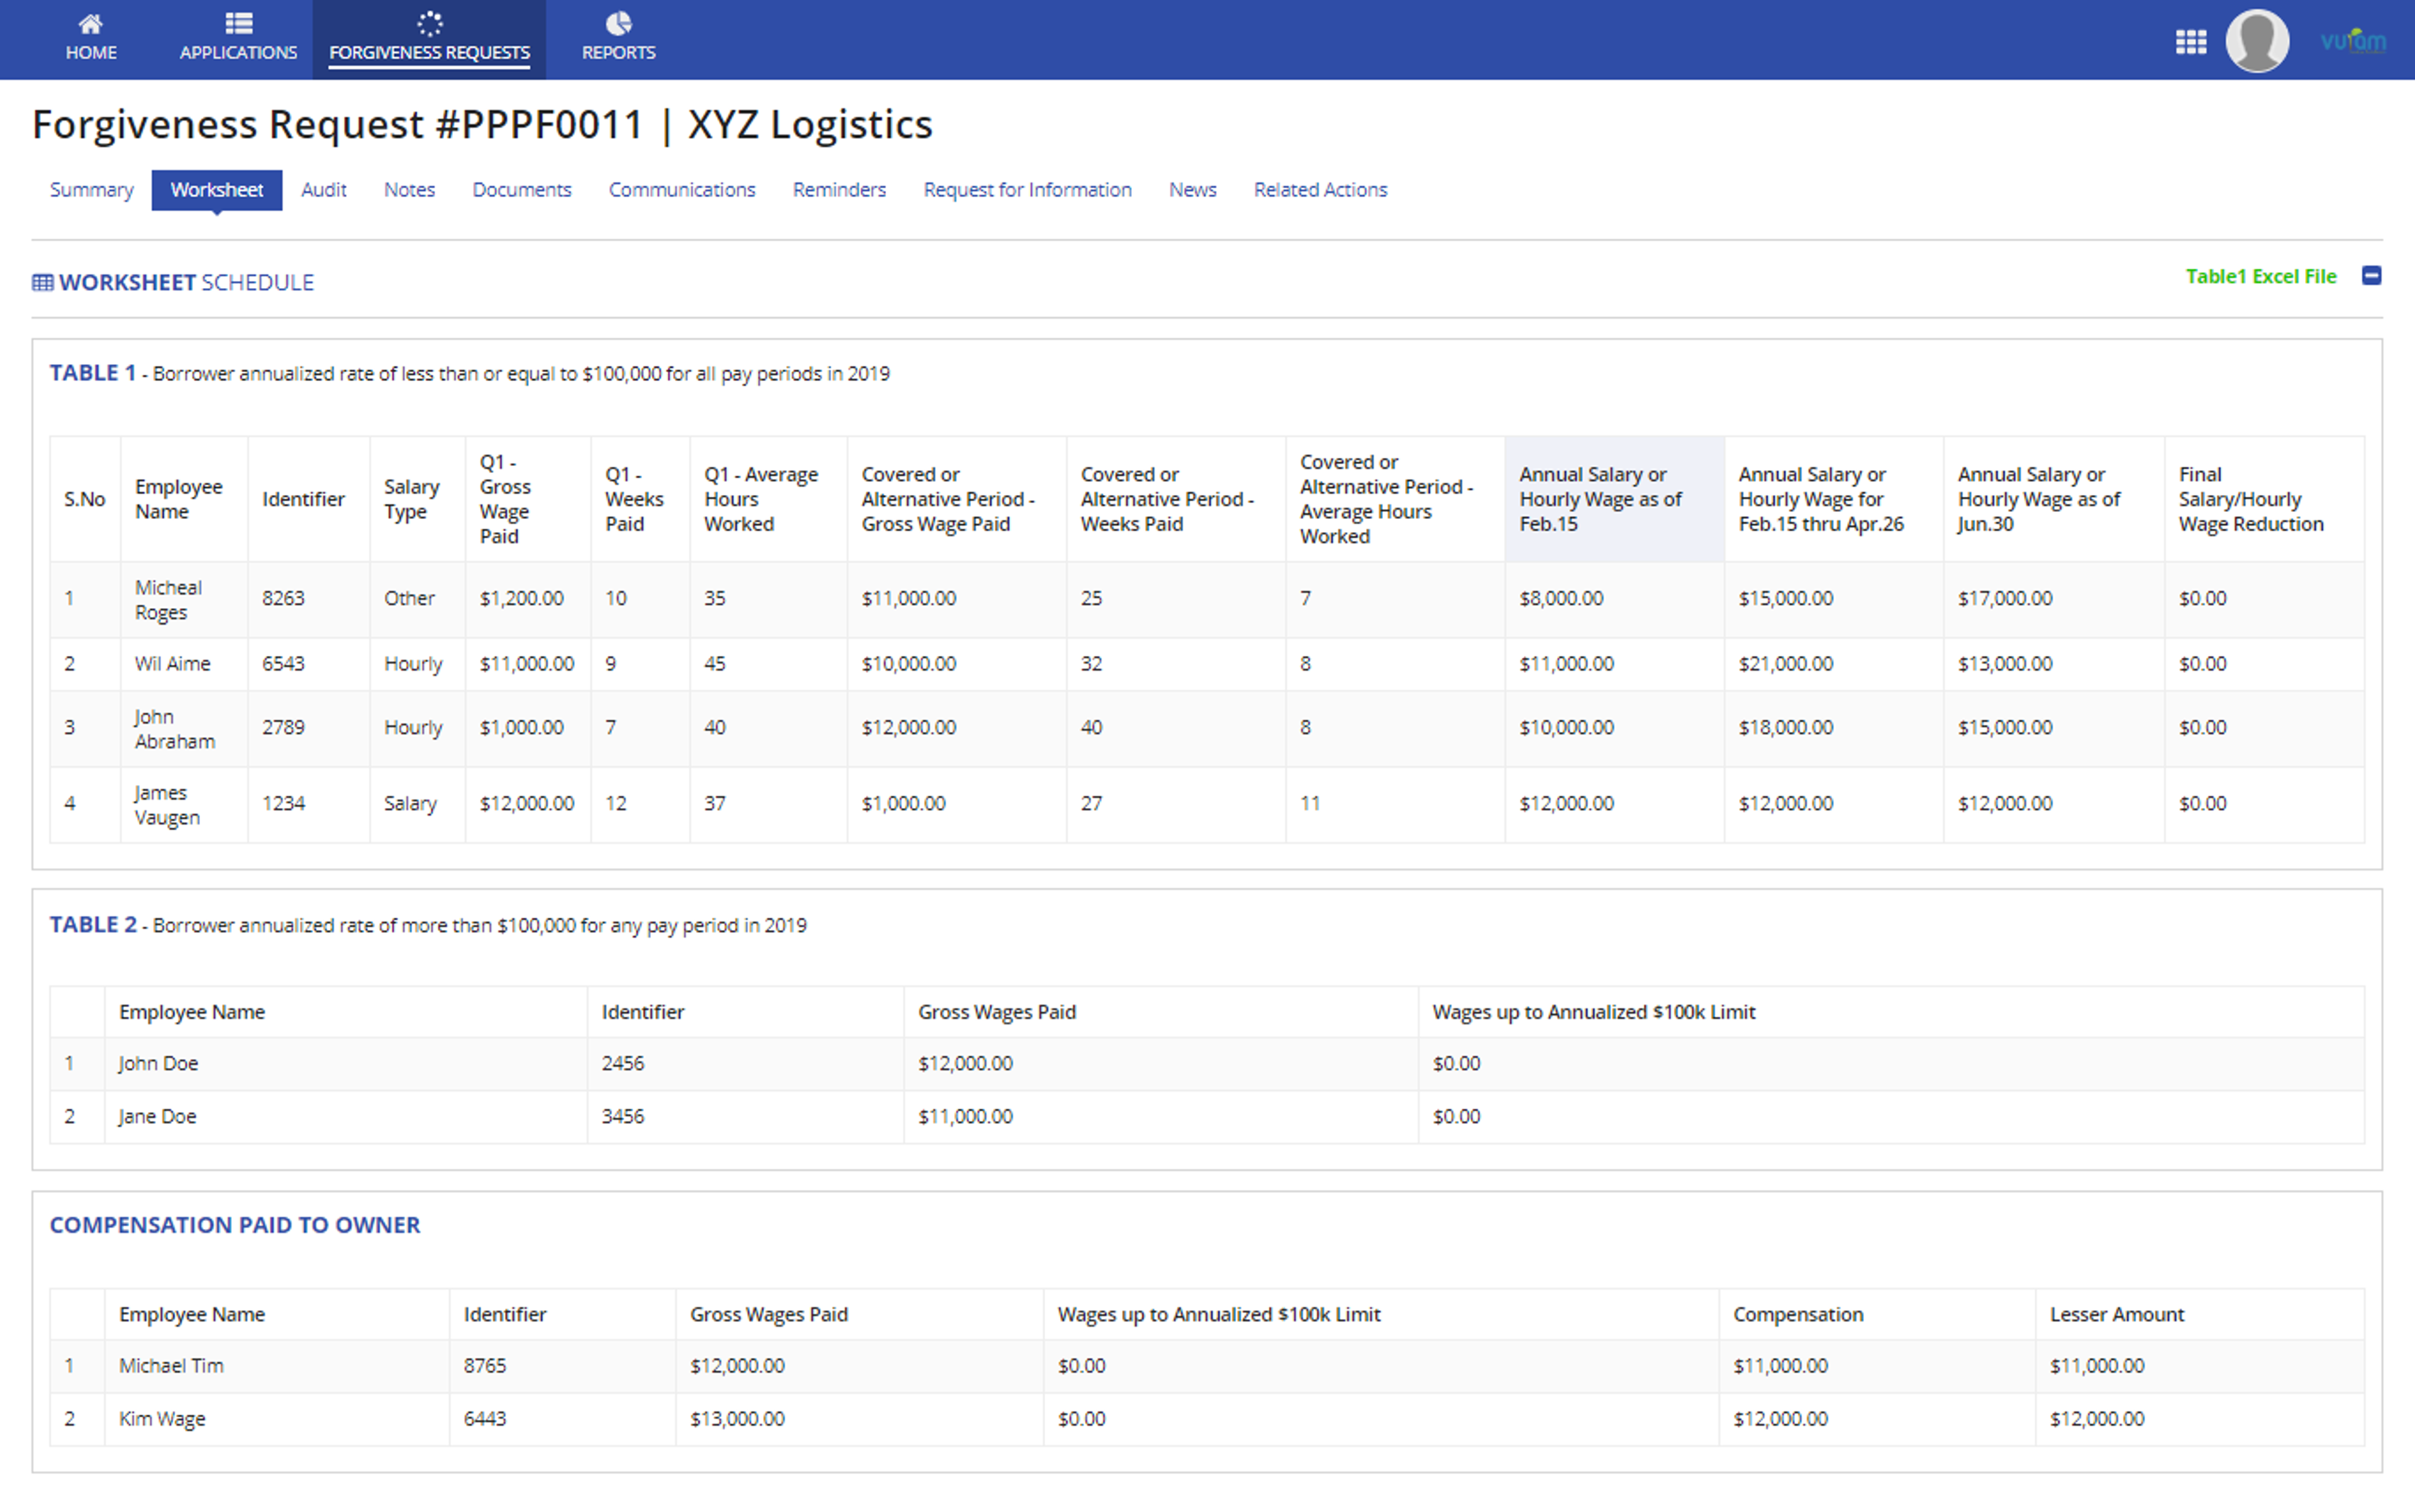Click identifier 1234 in Table 1
Viewport: 2415px width, 1512px height.
(283, 804)
